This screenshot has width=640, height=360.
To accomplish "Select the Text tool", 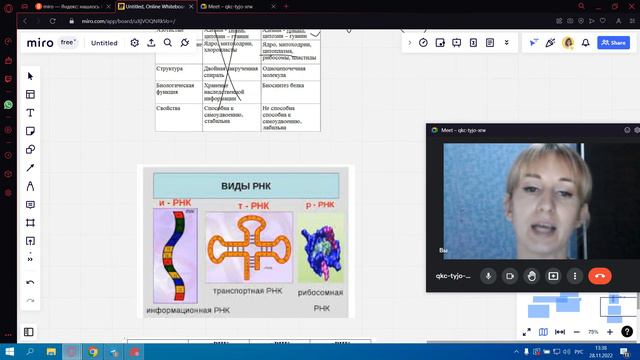I will [x=30, y=113].
